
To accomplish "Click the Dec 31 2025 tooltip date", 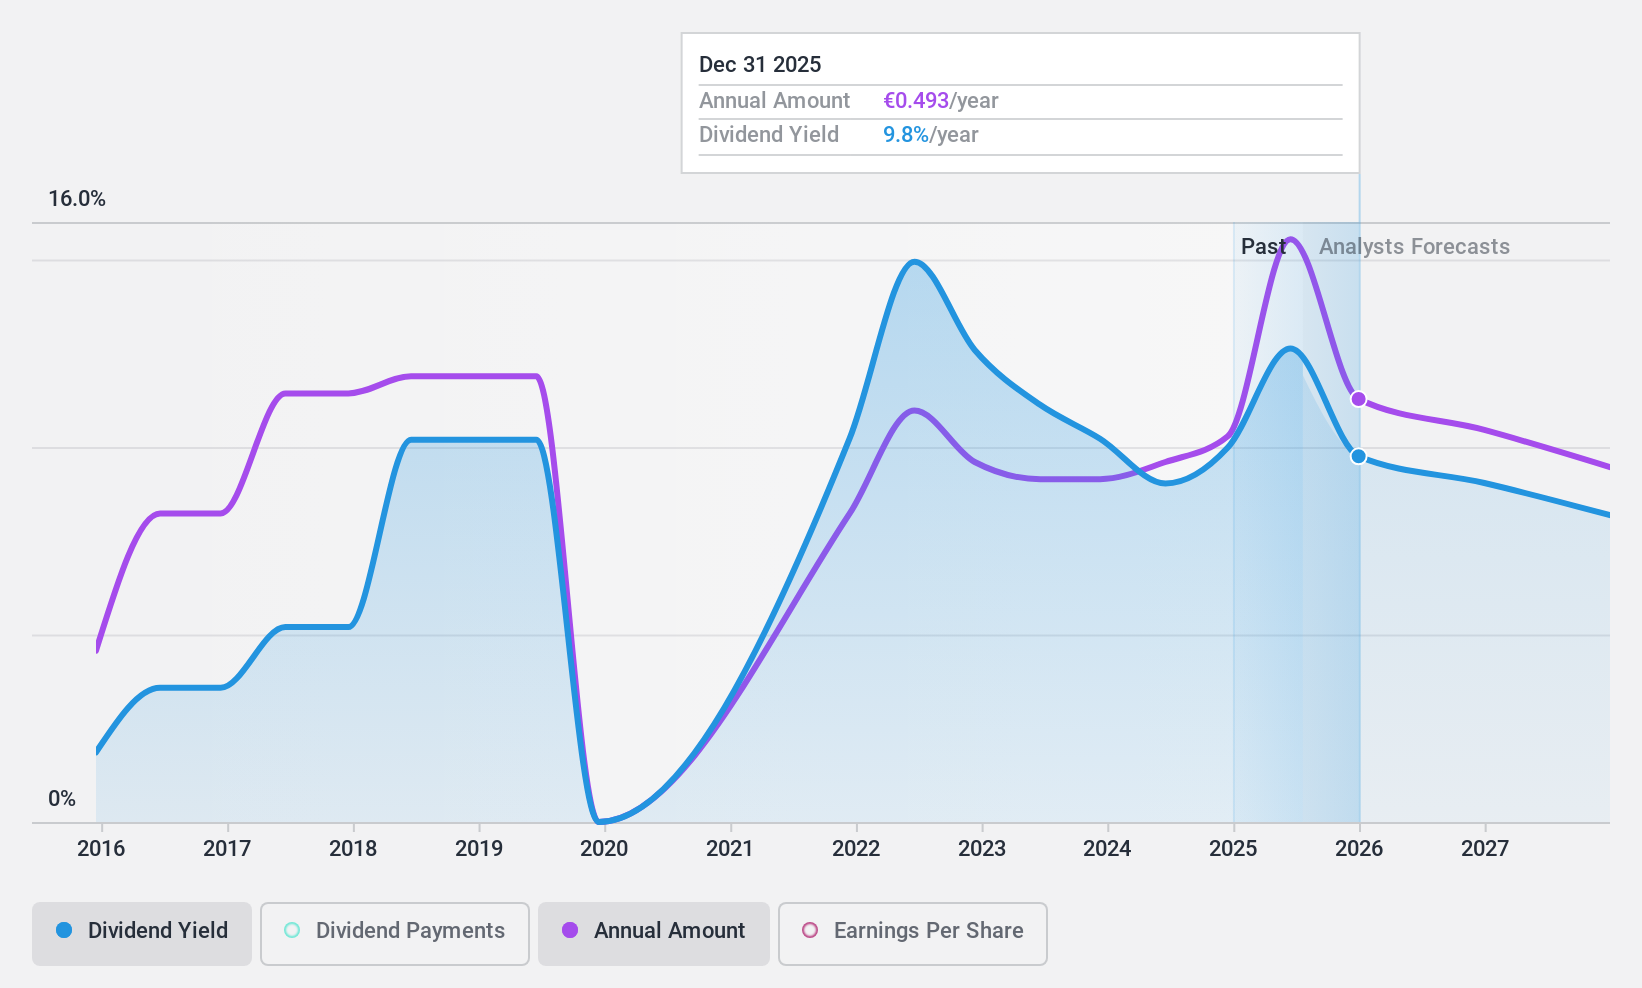I will coord(760,65).
